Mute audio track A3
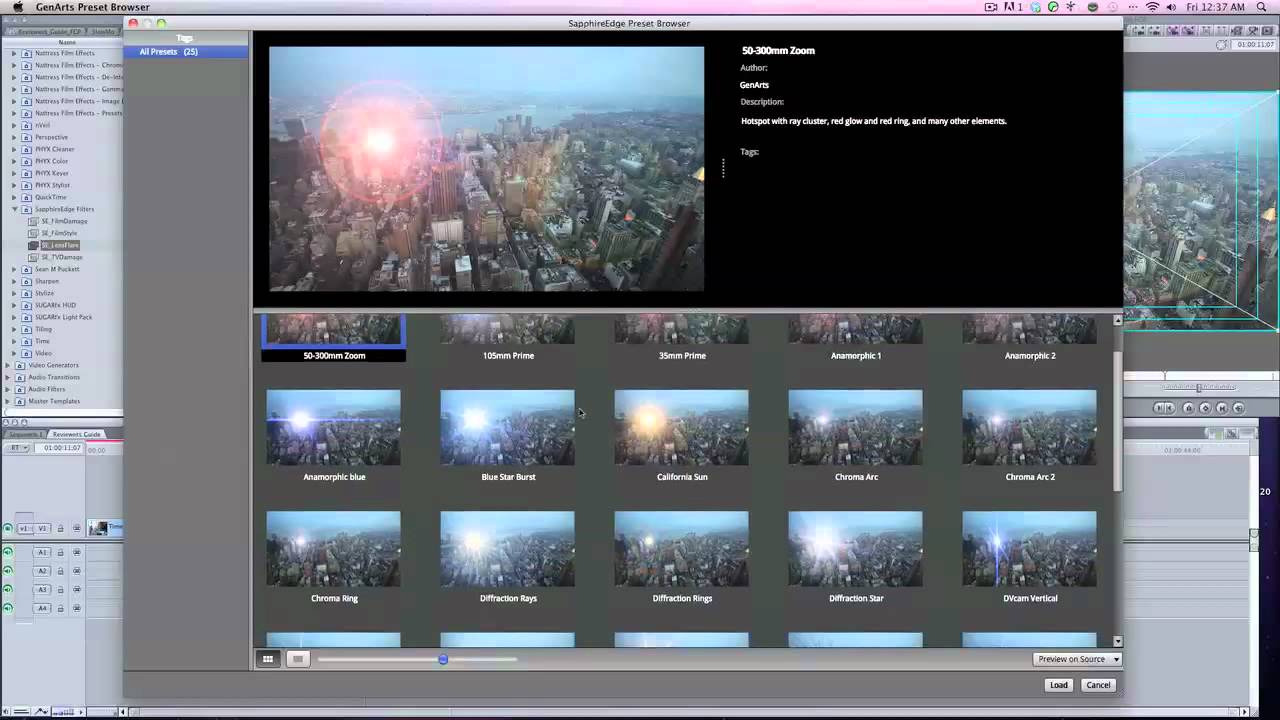The image size is (1280, 720). pos(8,589)
